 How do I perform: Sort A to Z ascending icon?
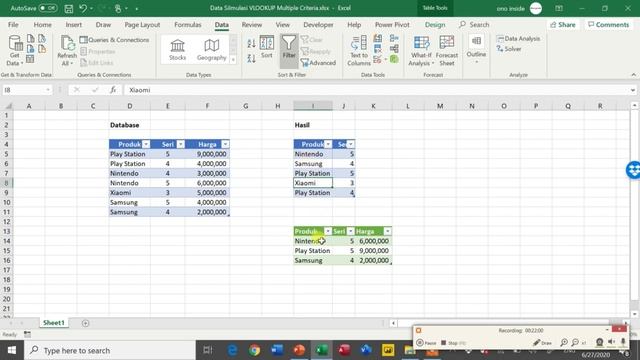click(x=251, y=43)
